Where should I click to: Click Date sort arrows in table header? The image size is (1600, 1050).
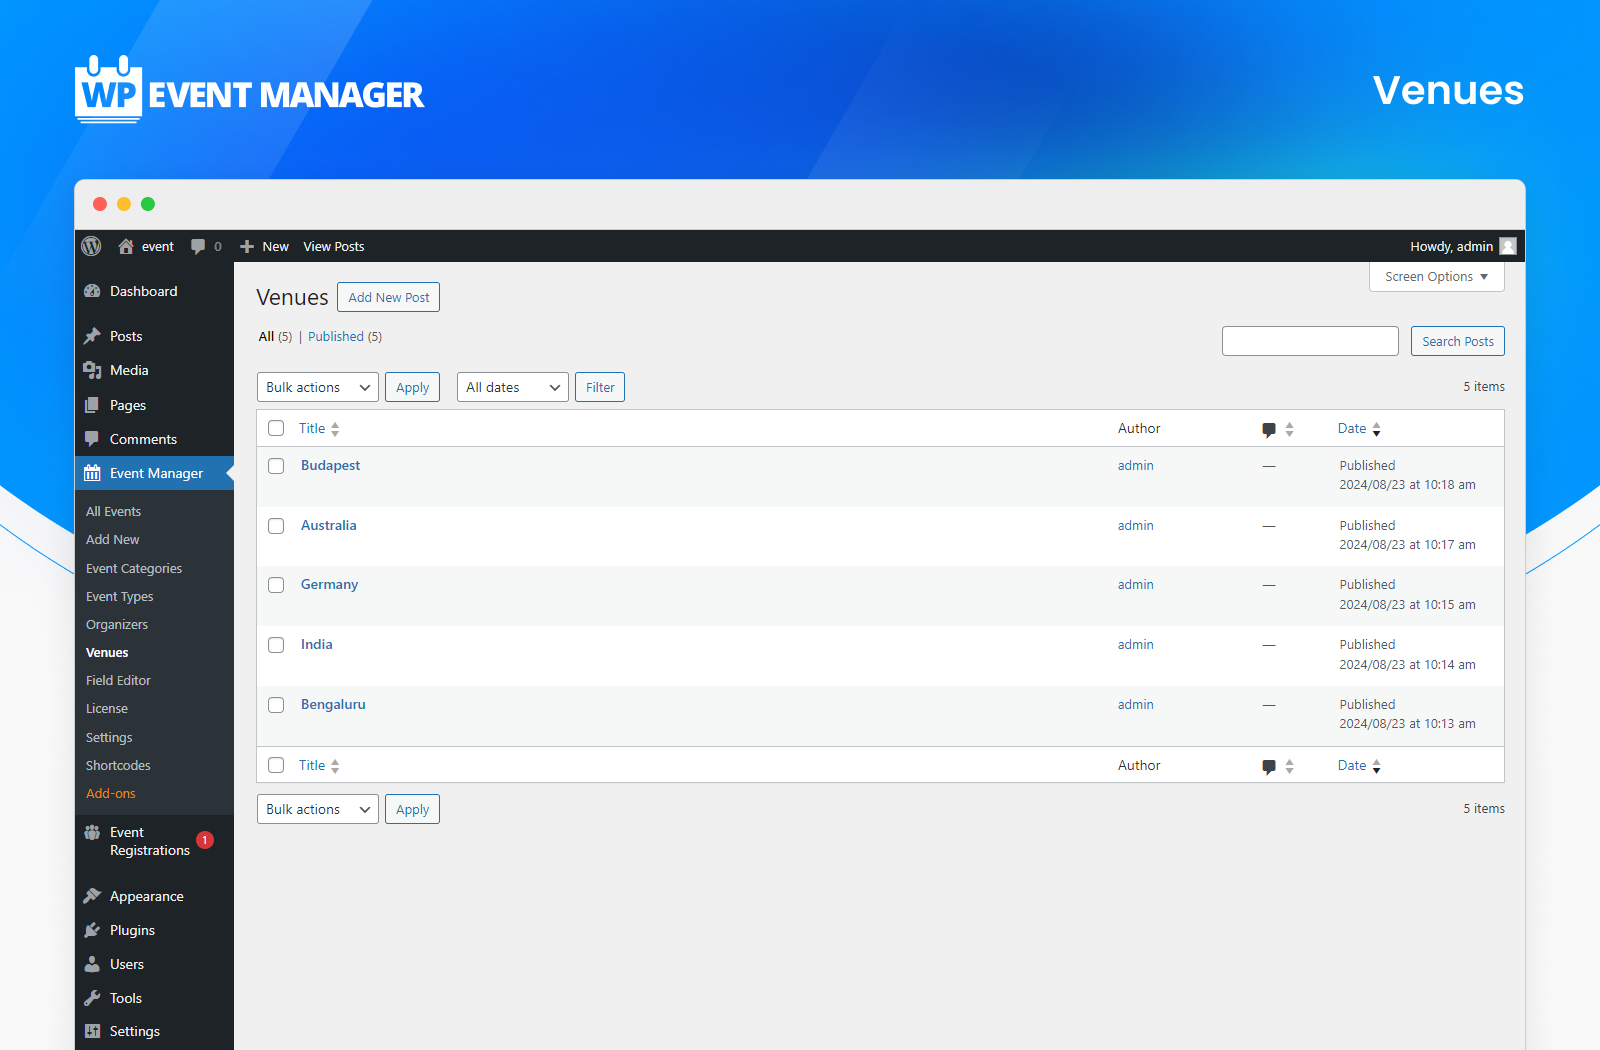1377,429
